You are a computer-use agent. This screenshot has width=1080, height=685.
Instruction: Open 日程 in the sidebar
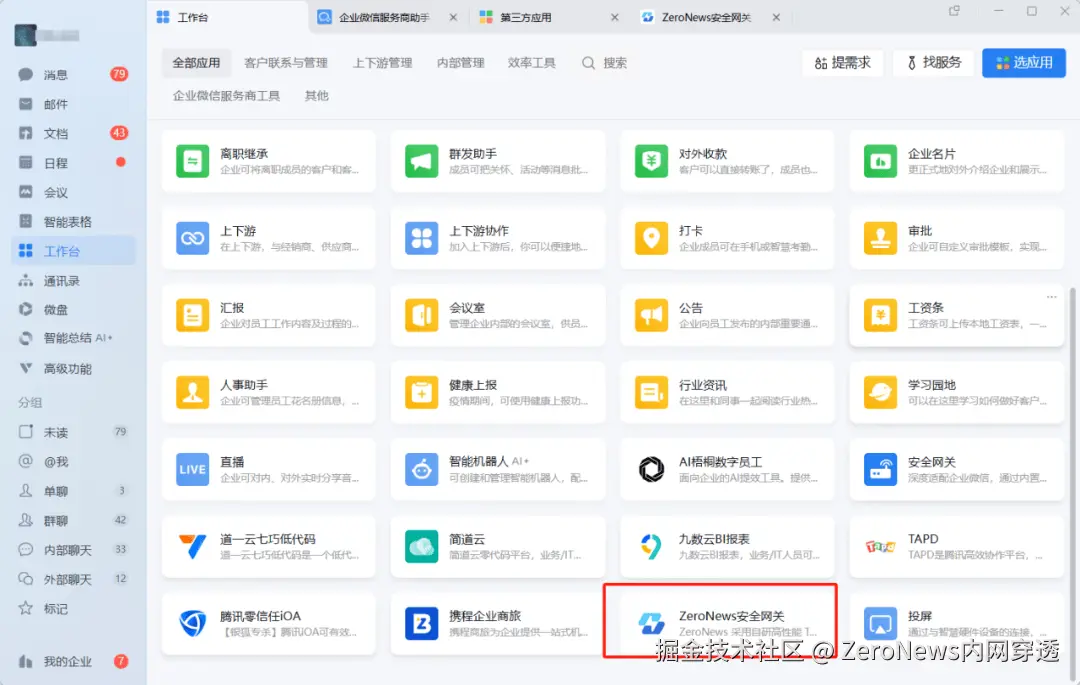73,162
